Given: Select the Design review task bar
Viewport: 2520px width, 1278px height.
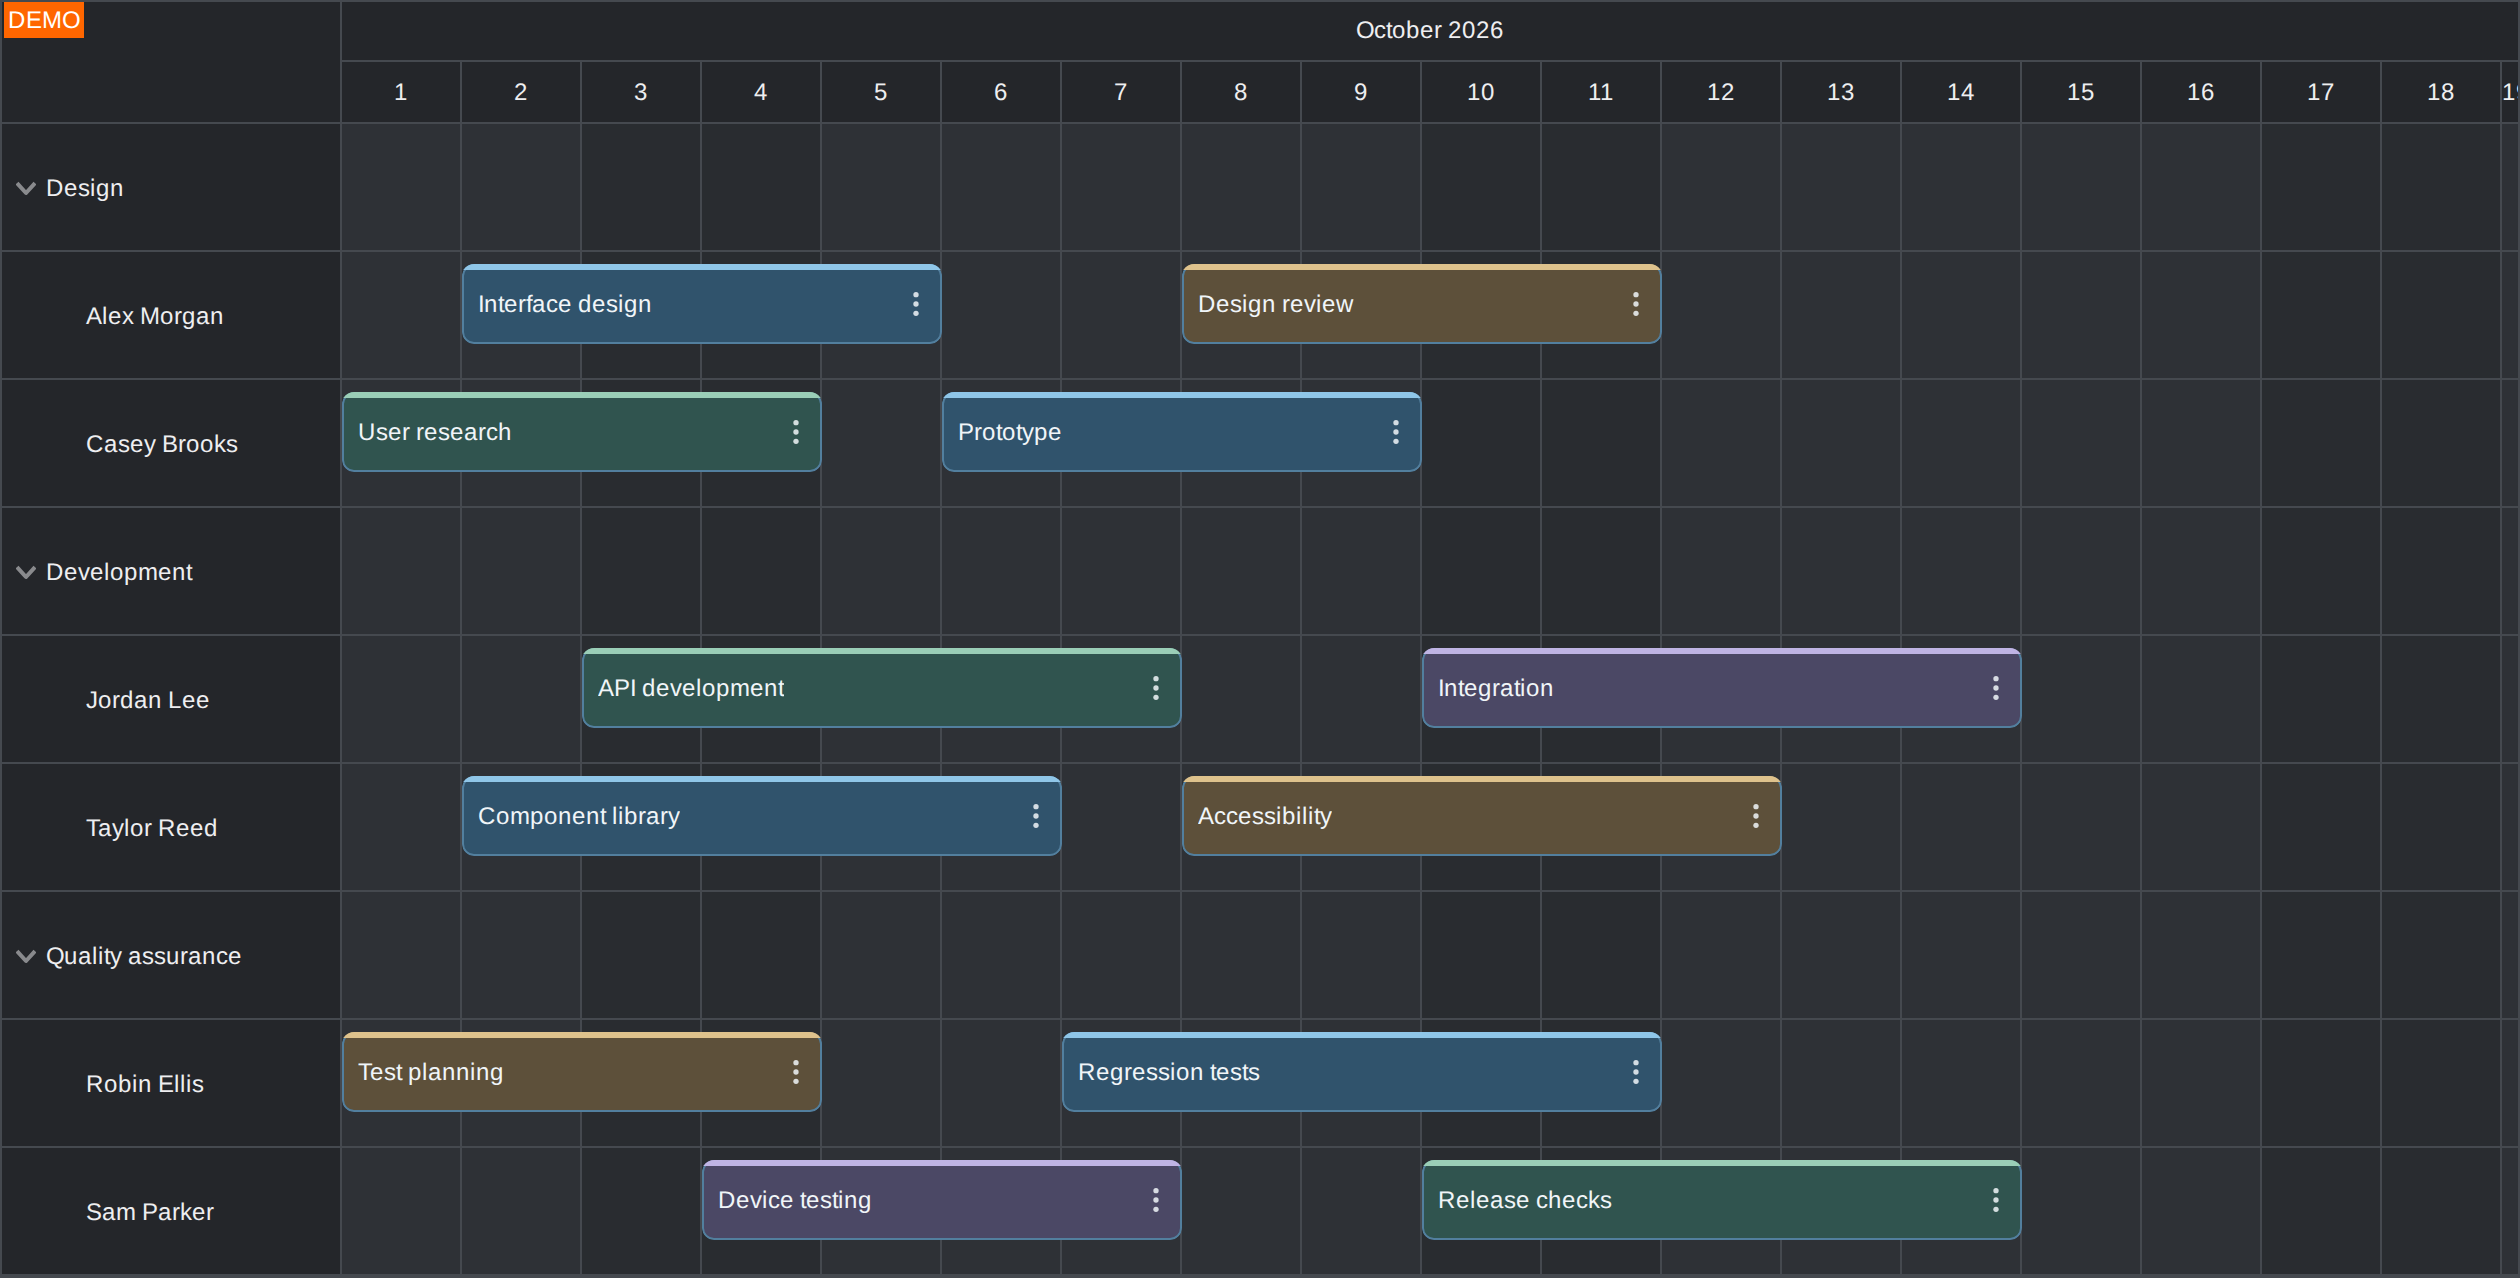Looking at the screenshot, I should pyautogui.click(x=1421, y=304).
